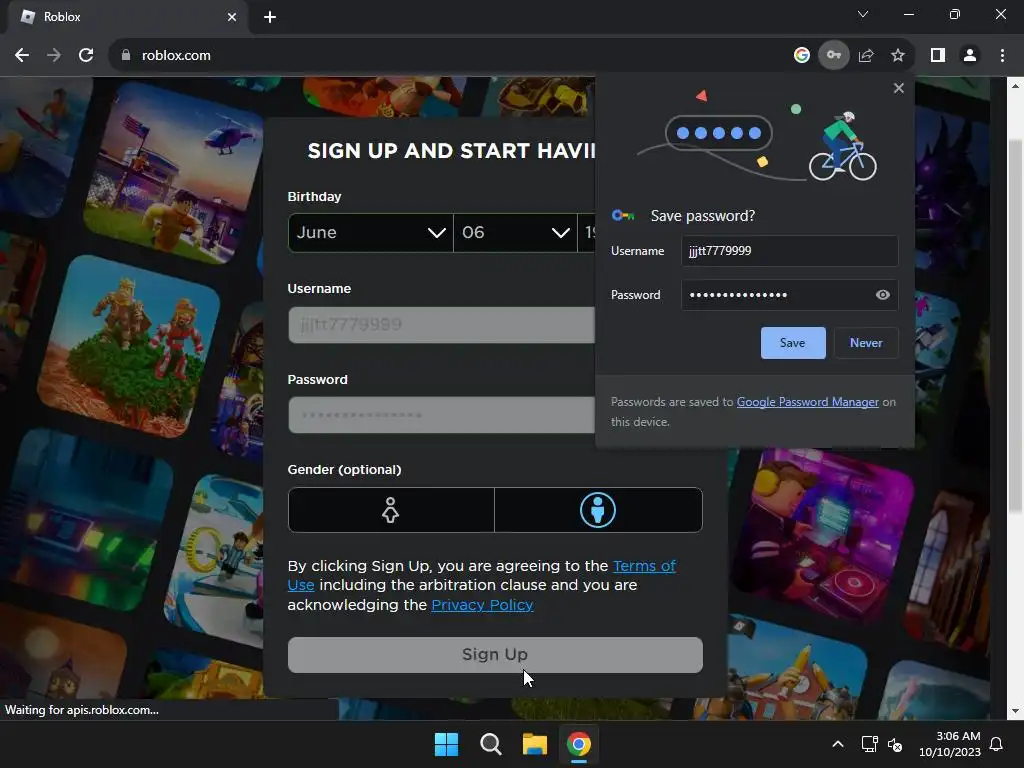This screenshot has height=768, width=1024.
Task: Click the Roblox signup Password field
Action: (441, 415)
